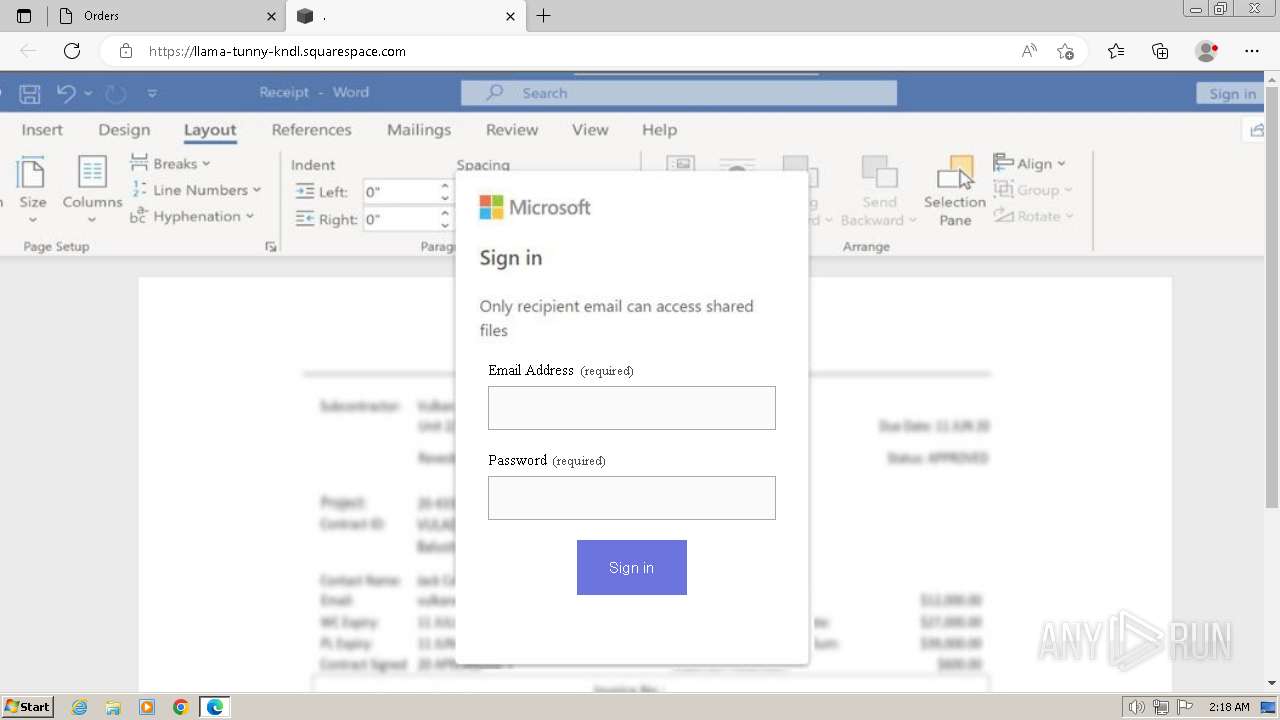Expand the Breaks menu
The width and height of the screenshot is (1280, 720).
pyautogui.click(x=171, y=163)
